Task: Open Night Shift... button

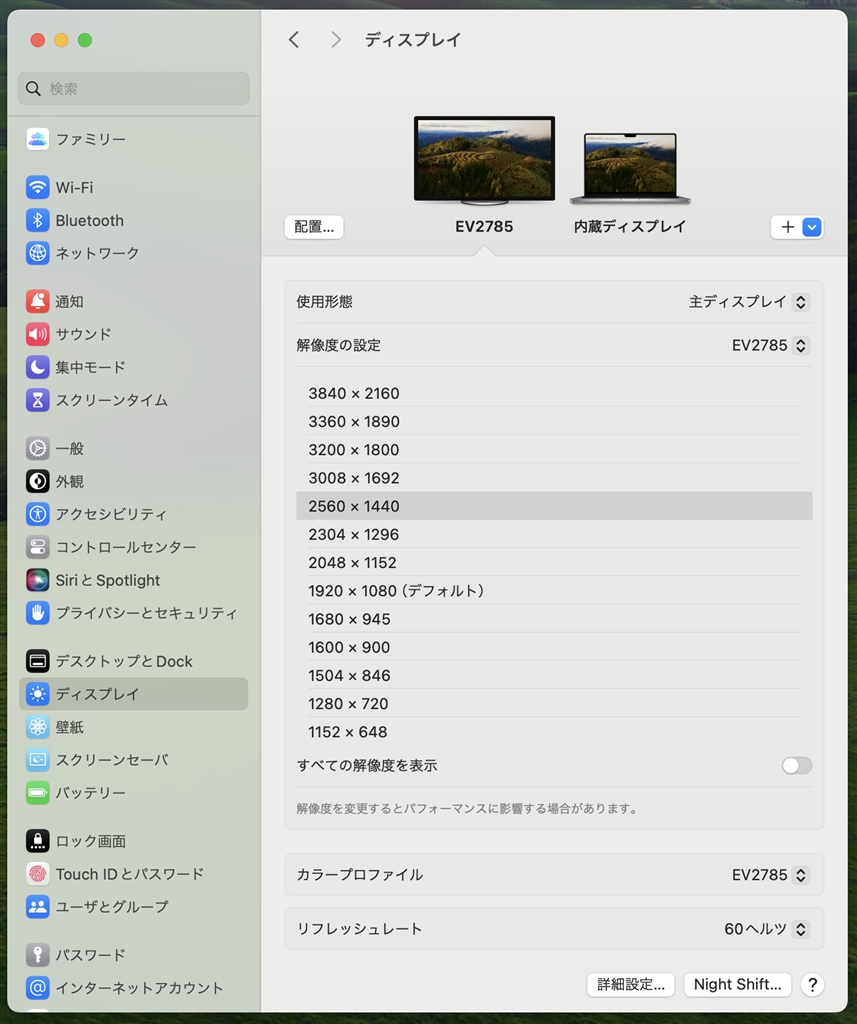Action: [x=737, y=984]
